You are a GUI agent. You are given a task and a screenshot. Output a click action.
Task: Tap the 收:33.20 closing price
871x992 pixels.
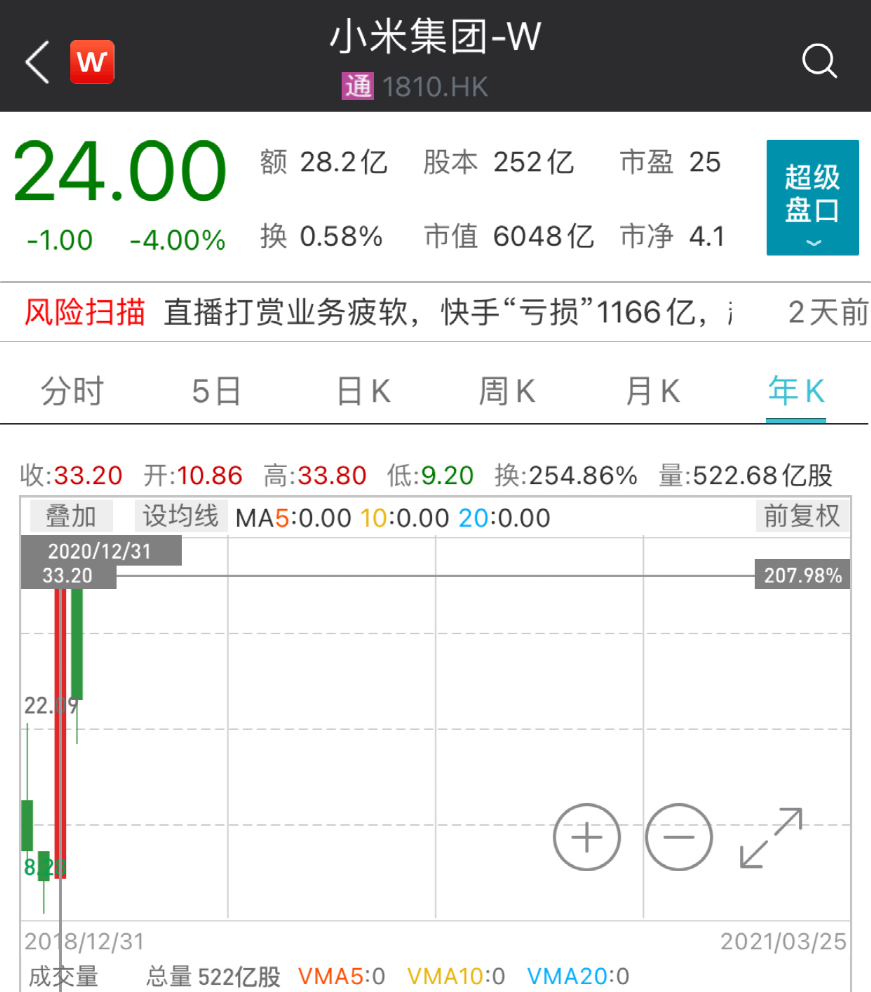[71, 475]
